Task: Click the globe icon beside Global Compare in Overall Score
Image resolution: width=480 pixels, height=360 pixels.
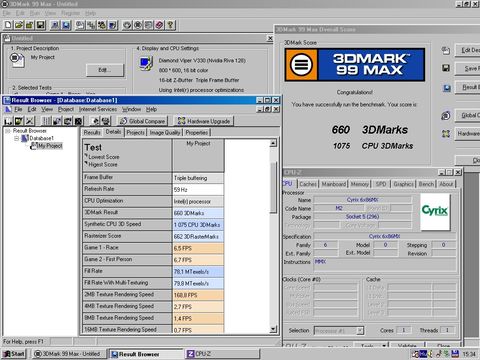Action: pos(446,116)
